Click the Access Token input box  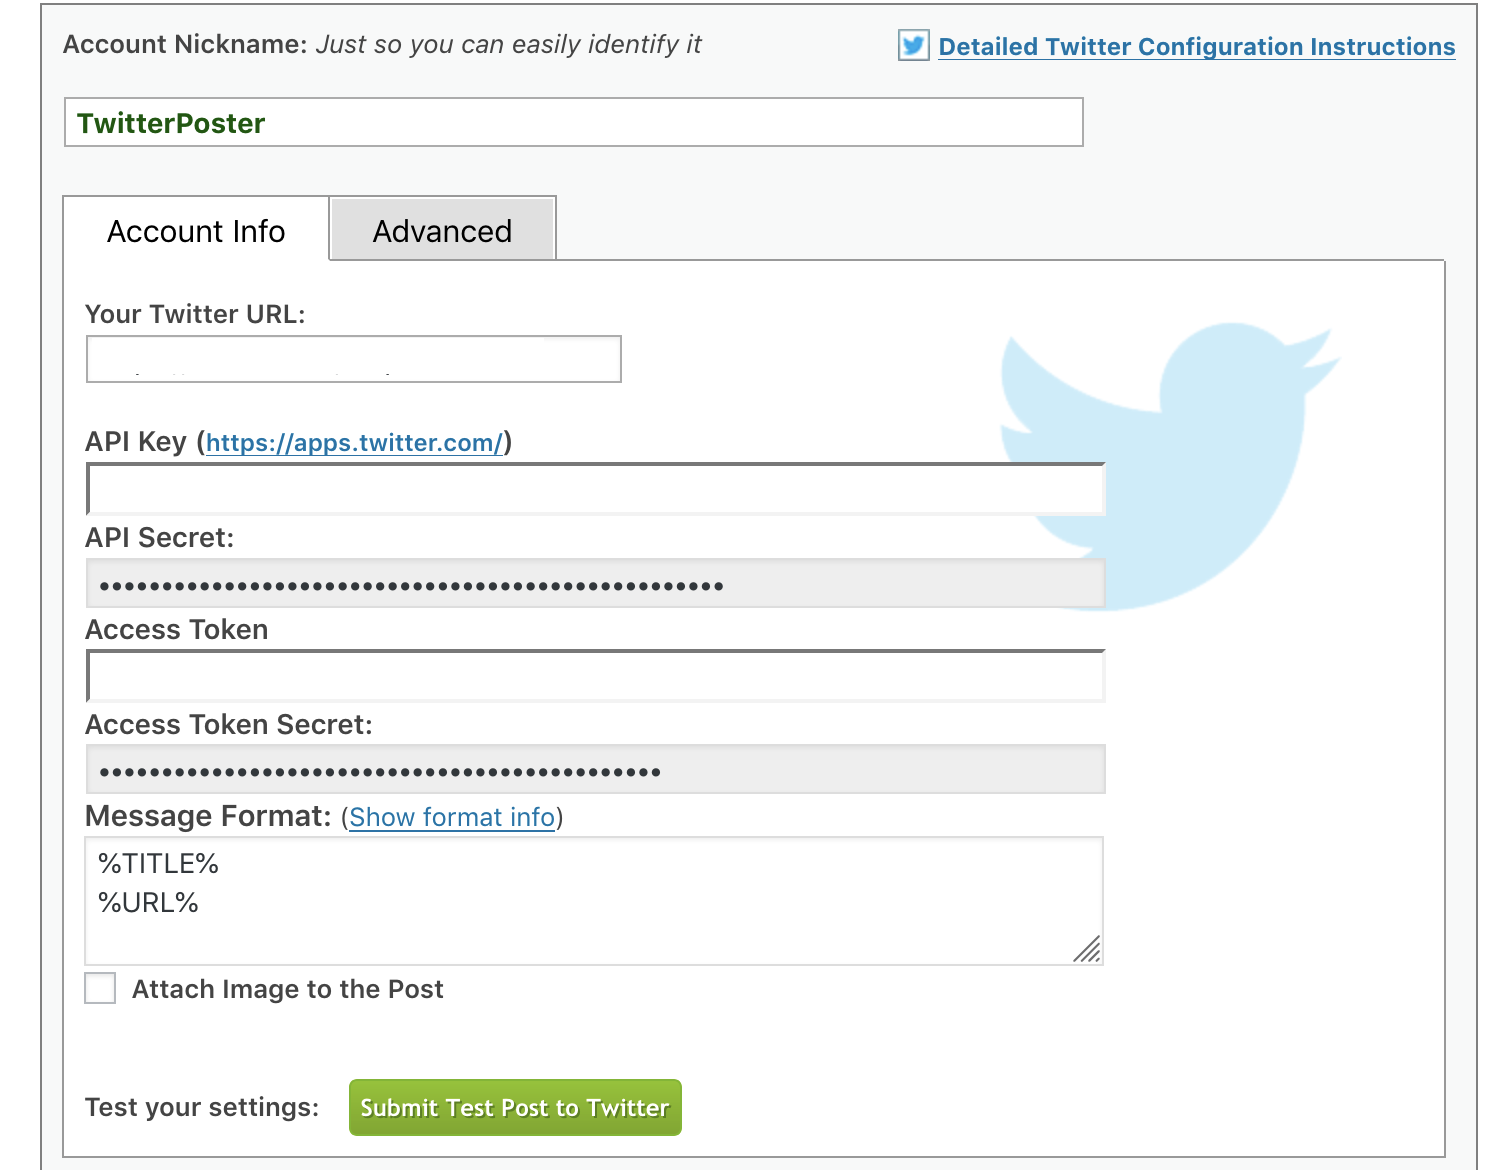[x=596, y=676]
